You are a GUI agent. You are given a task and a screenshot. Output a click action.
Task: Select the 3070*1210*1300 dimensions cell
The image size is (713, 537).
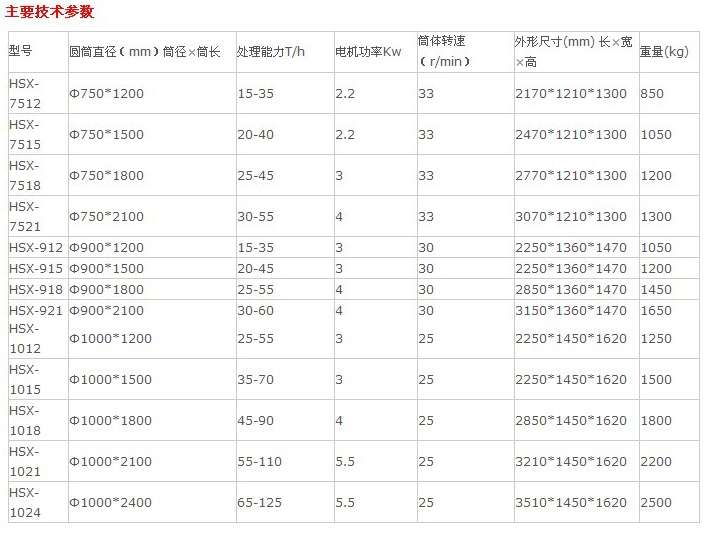point(571,216)
